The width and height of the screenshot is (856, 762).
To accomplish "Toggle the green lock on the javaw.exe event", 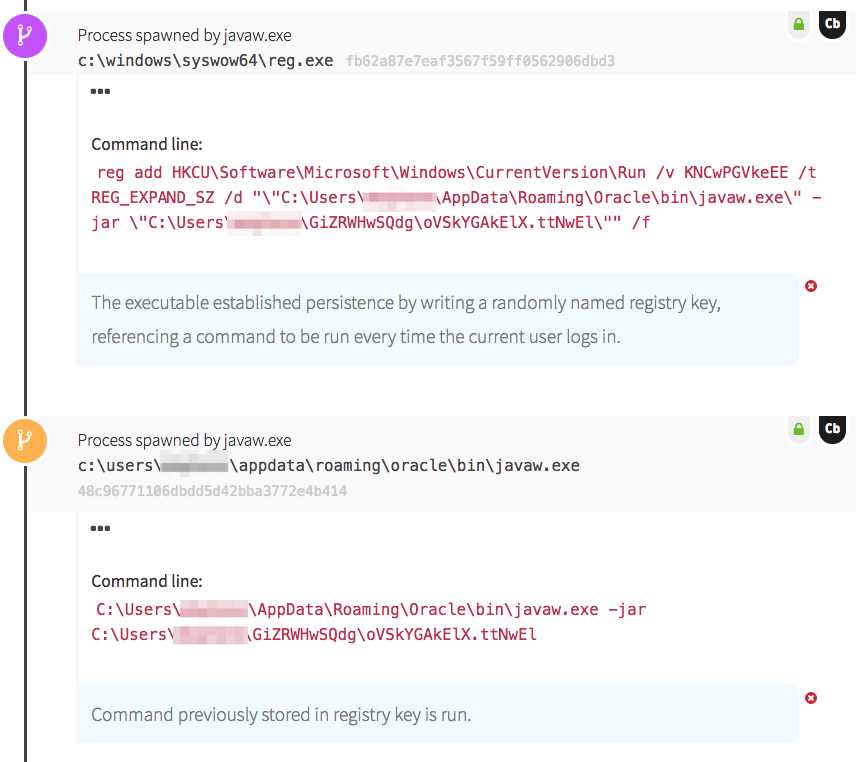I will 798,429.
